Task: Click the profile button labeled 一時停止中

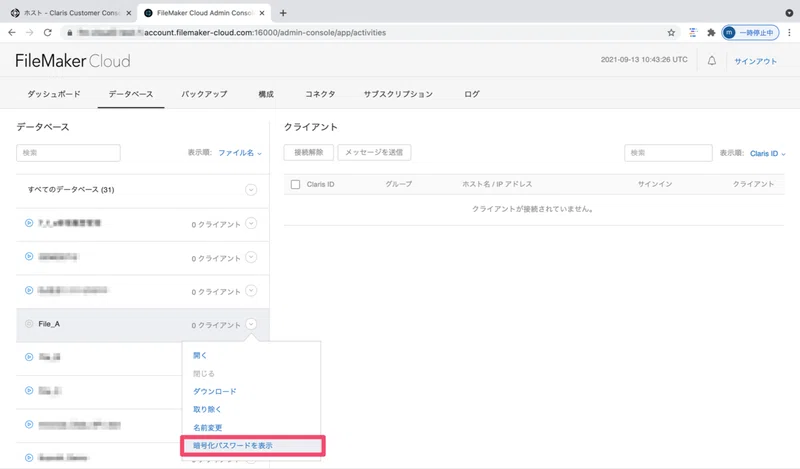Action: 749,33
